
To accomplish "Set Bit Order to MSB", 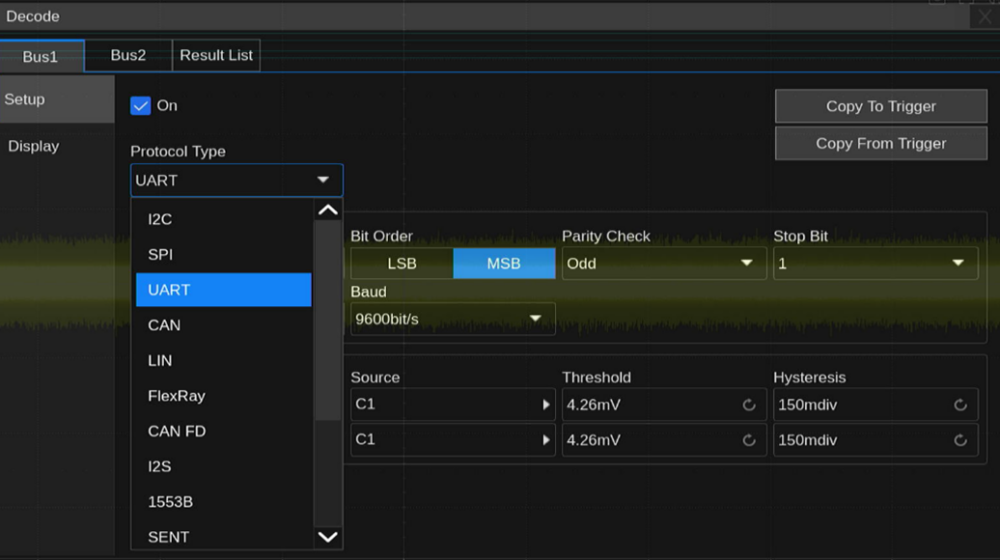I will click(x=504, y=264).
